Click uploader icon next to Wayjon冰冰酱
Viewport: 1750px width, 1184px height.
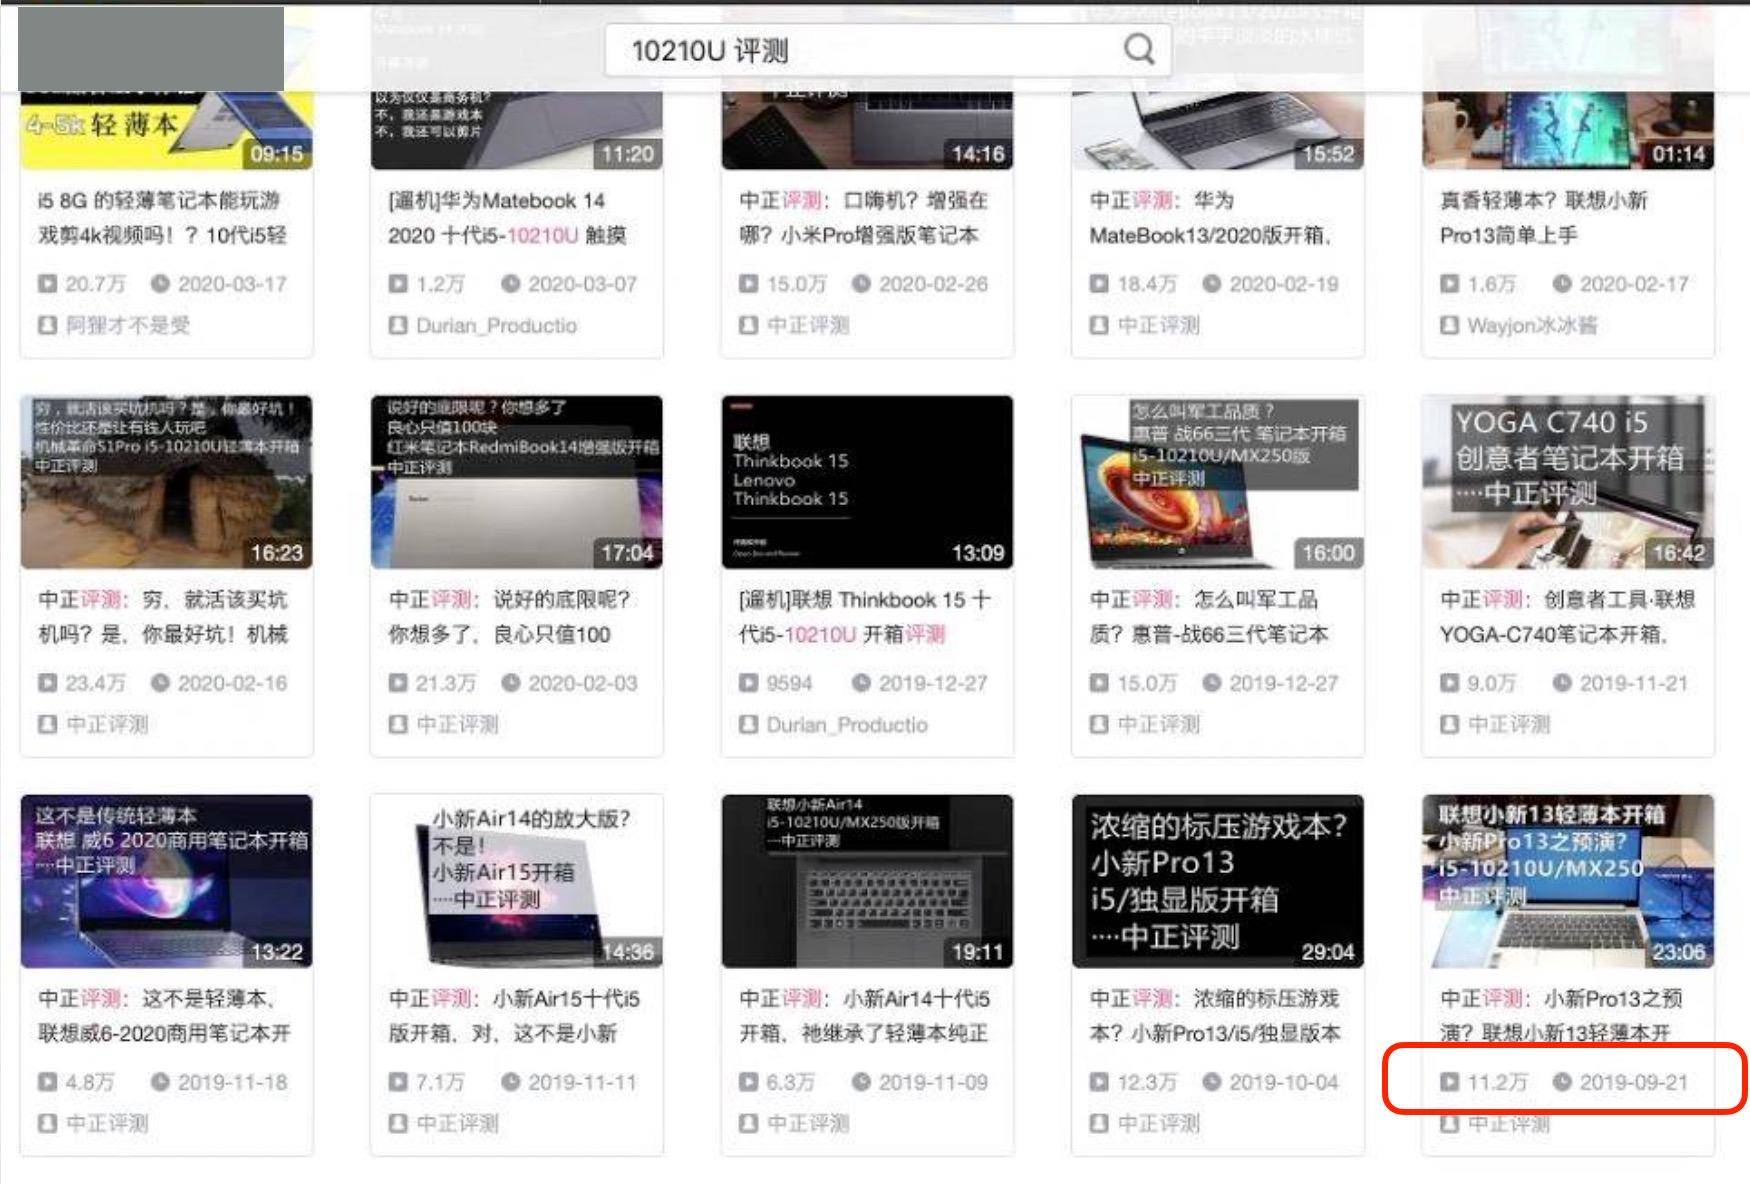1449,325
